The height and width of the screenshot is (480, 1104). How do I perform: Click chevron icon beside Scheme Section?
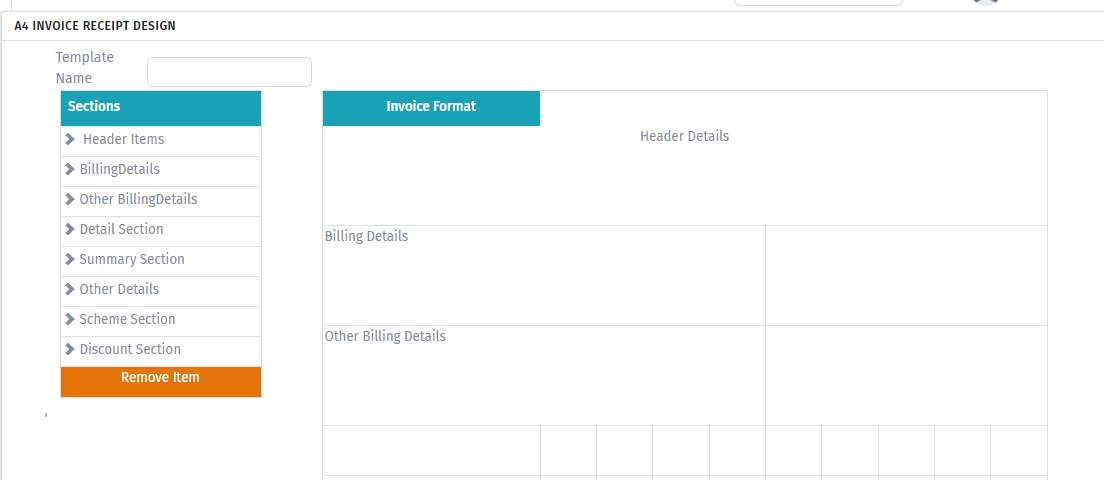pyautogui.click(x=70, y=320)
